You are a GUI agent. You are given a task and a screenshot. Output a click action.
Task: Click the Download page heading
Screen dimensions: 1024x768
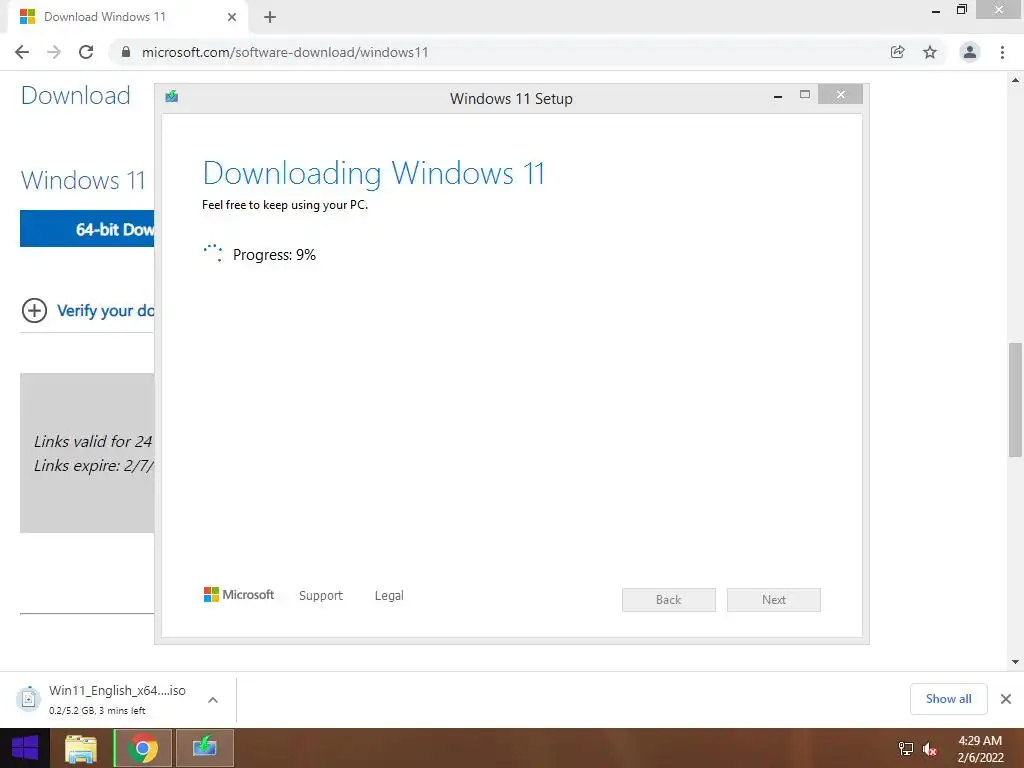click(x=76, y=95)
